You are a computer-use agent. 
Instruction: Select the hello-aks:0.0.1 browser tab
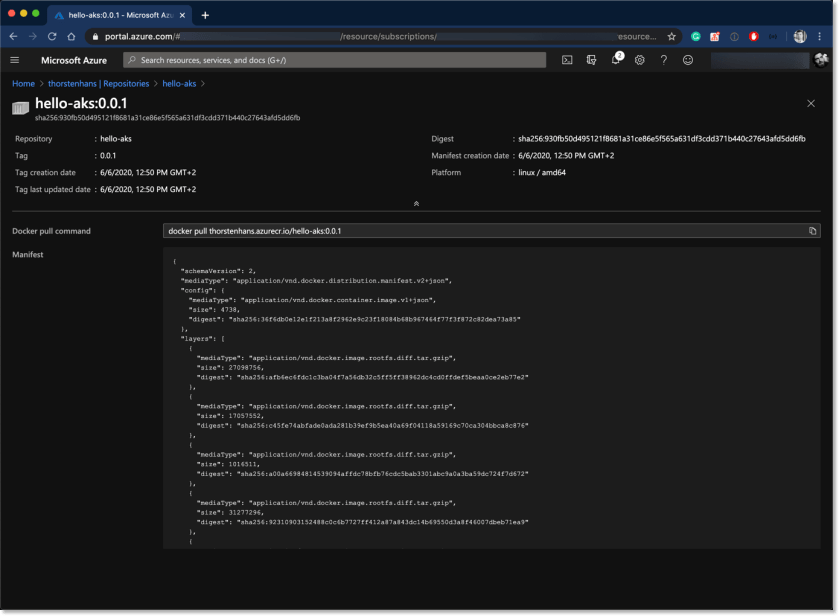point(119,15)
